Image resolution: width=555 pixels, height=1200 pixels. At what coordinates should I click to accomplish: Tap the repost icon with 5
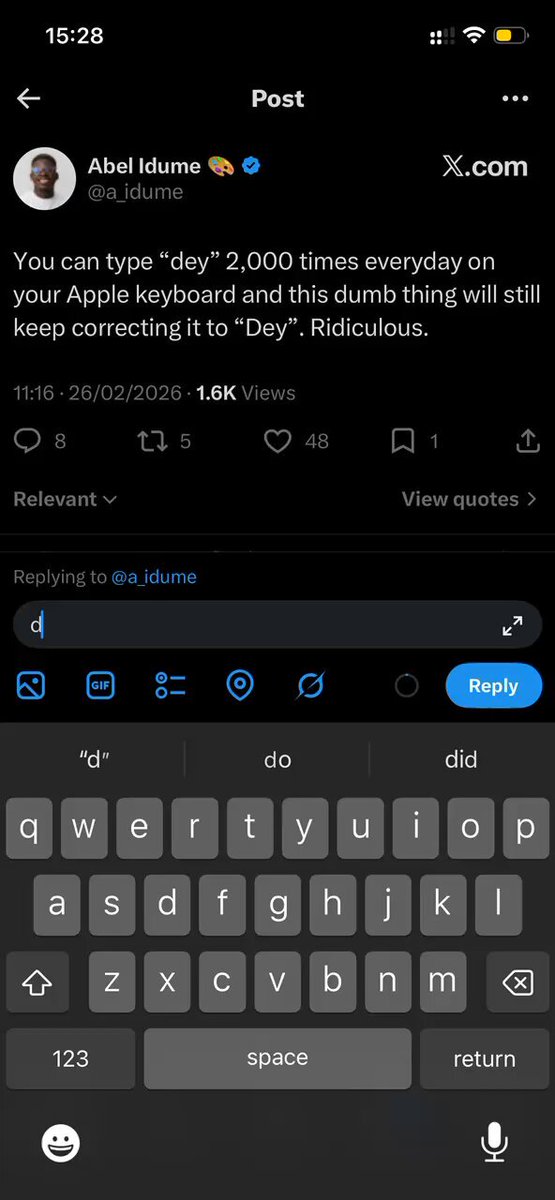[x=153, y=441]
